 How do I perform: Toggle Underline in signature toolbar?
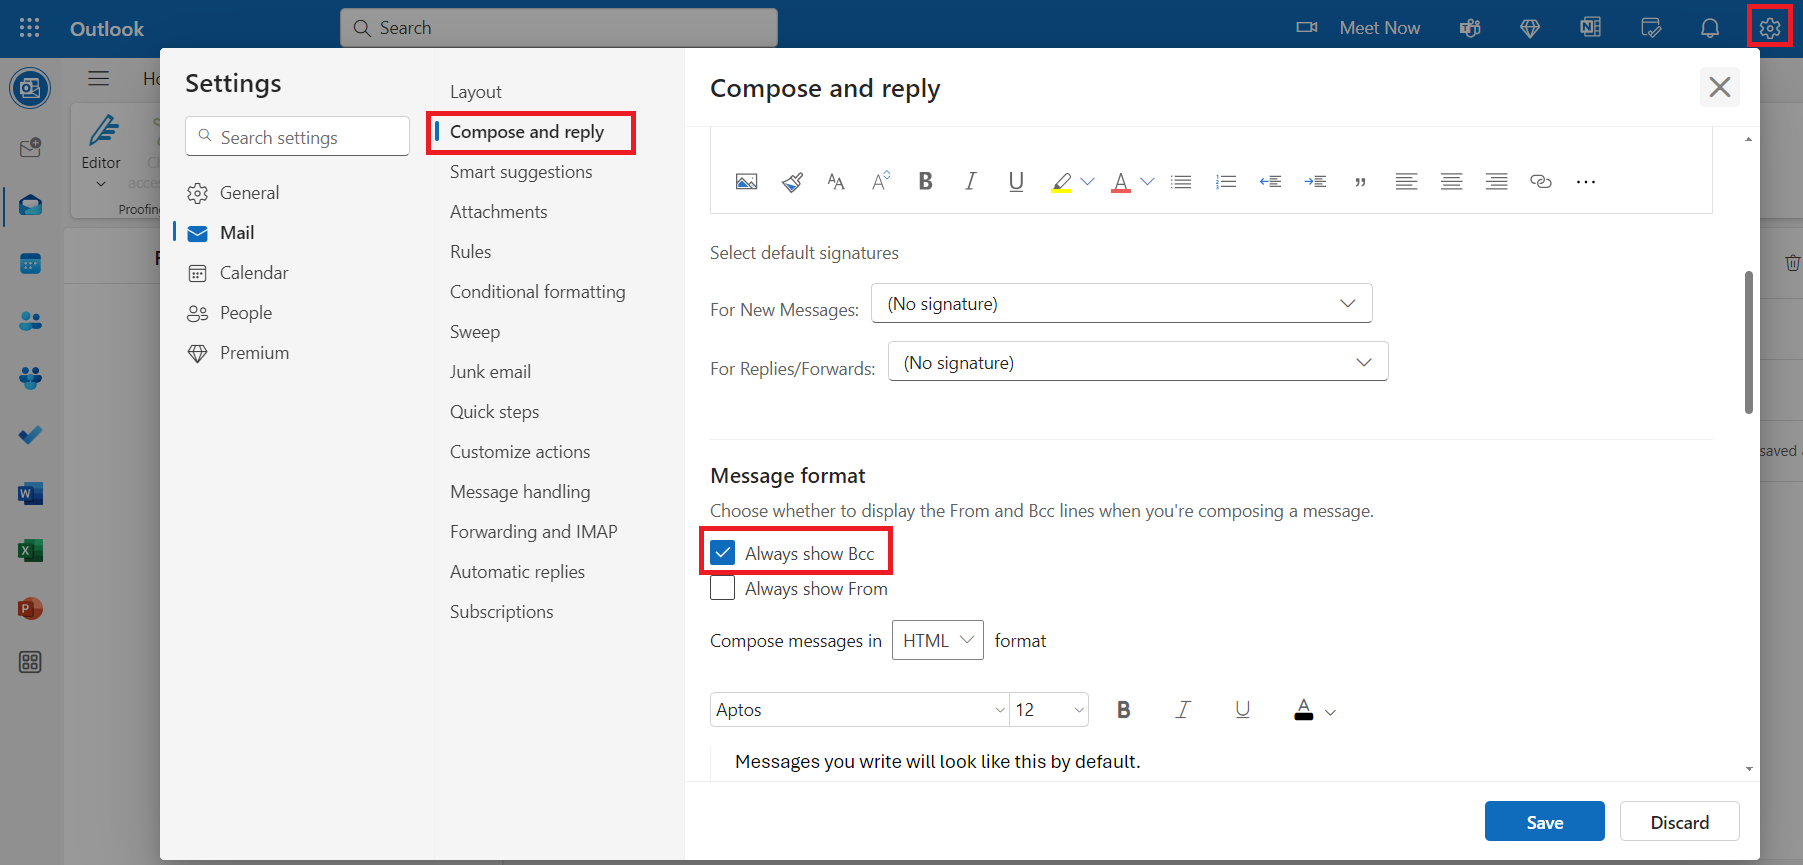pyautogui.click(x=1016, y=181)
